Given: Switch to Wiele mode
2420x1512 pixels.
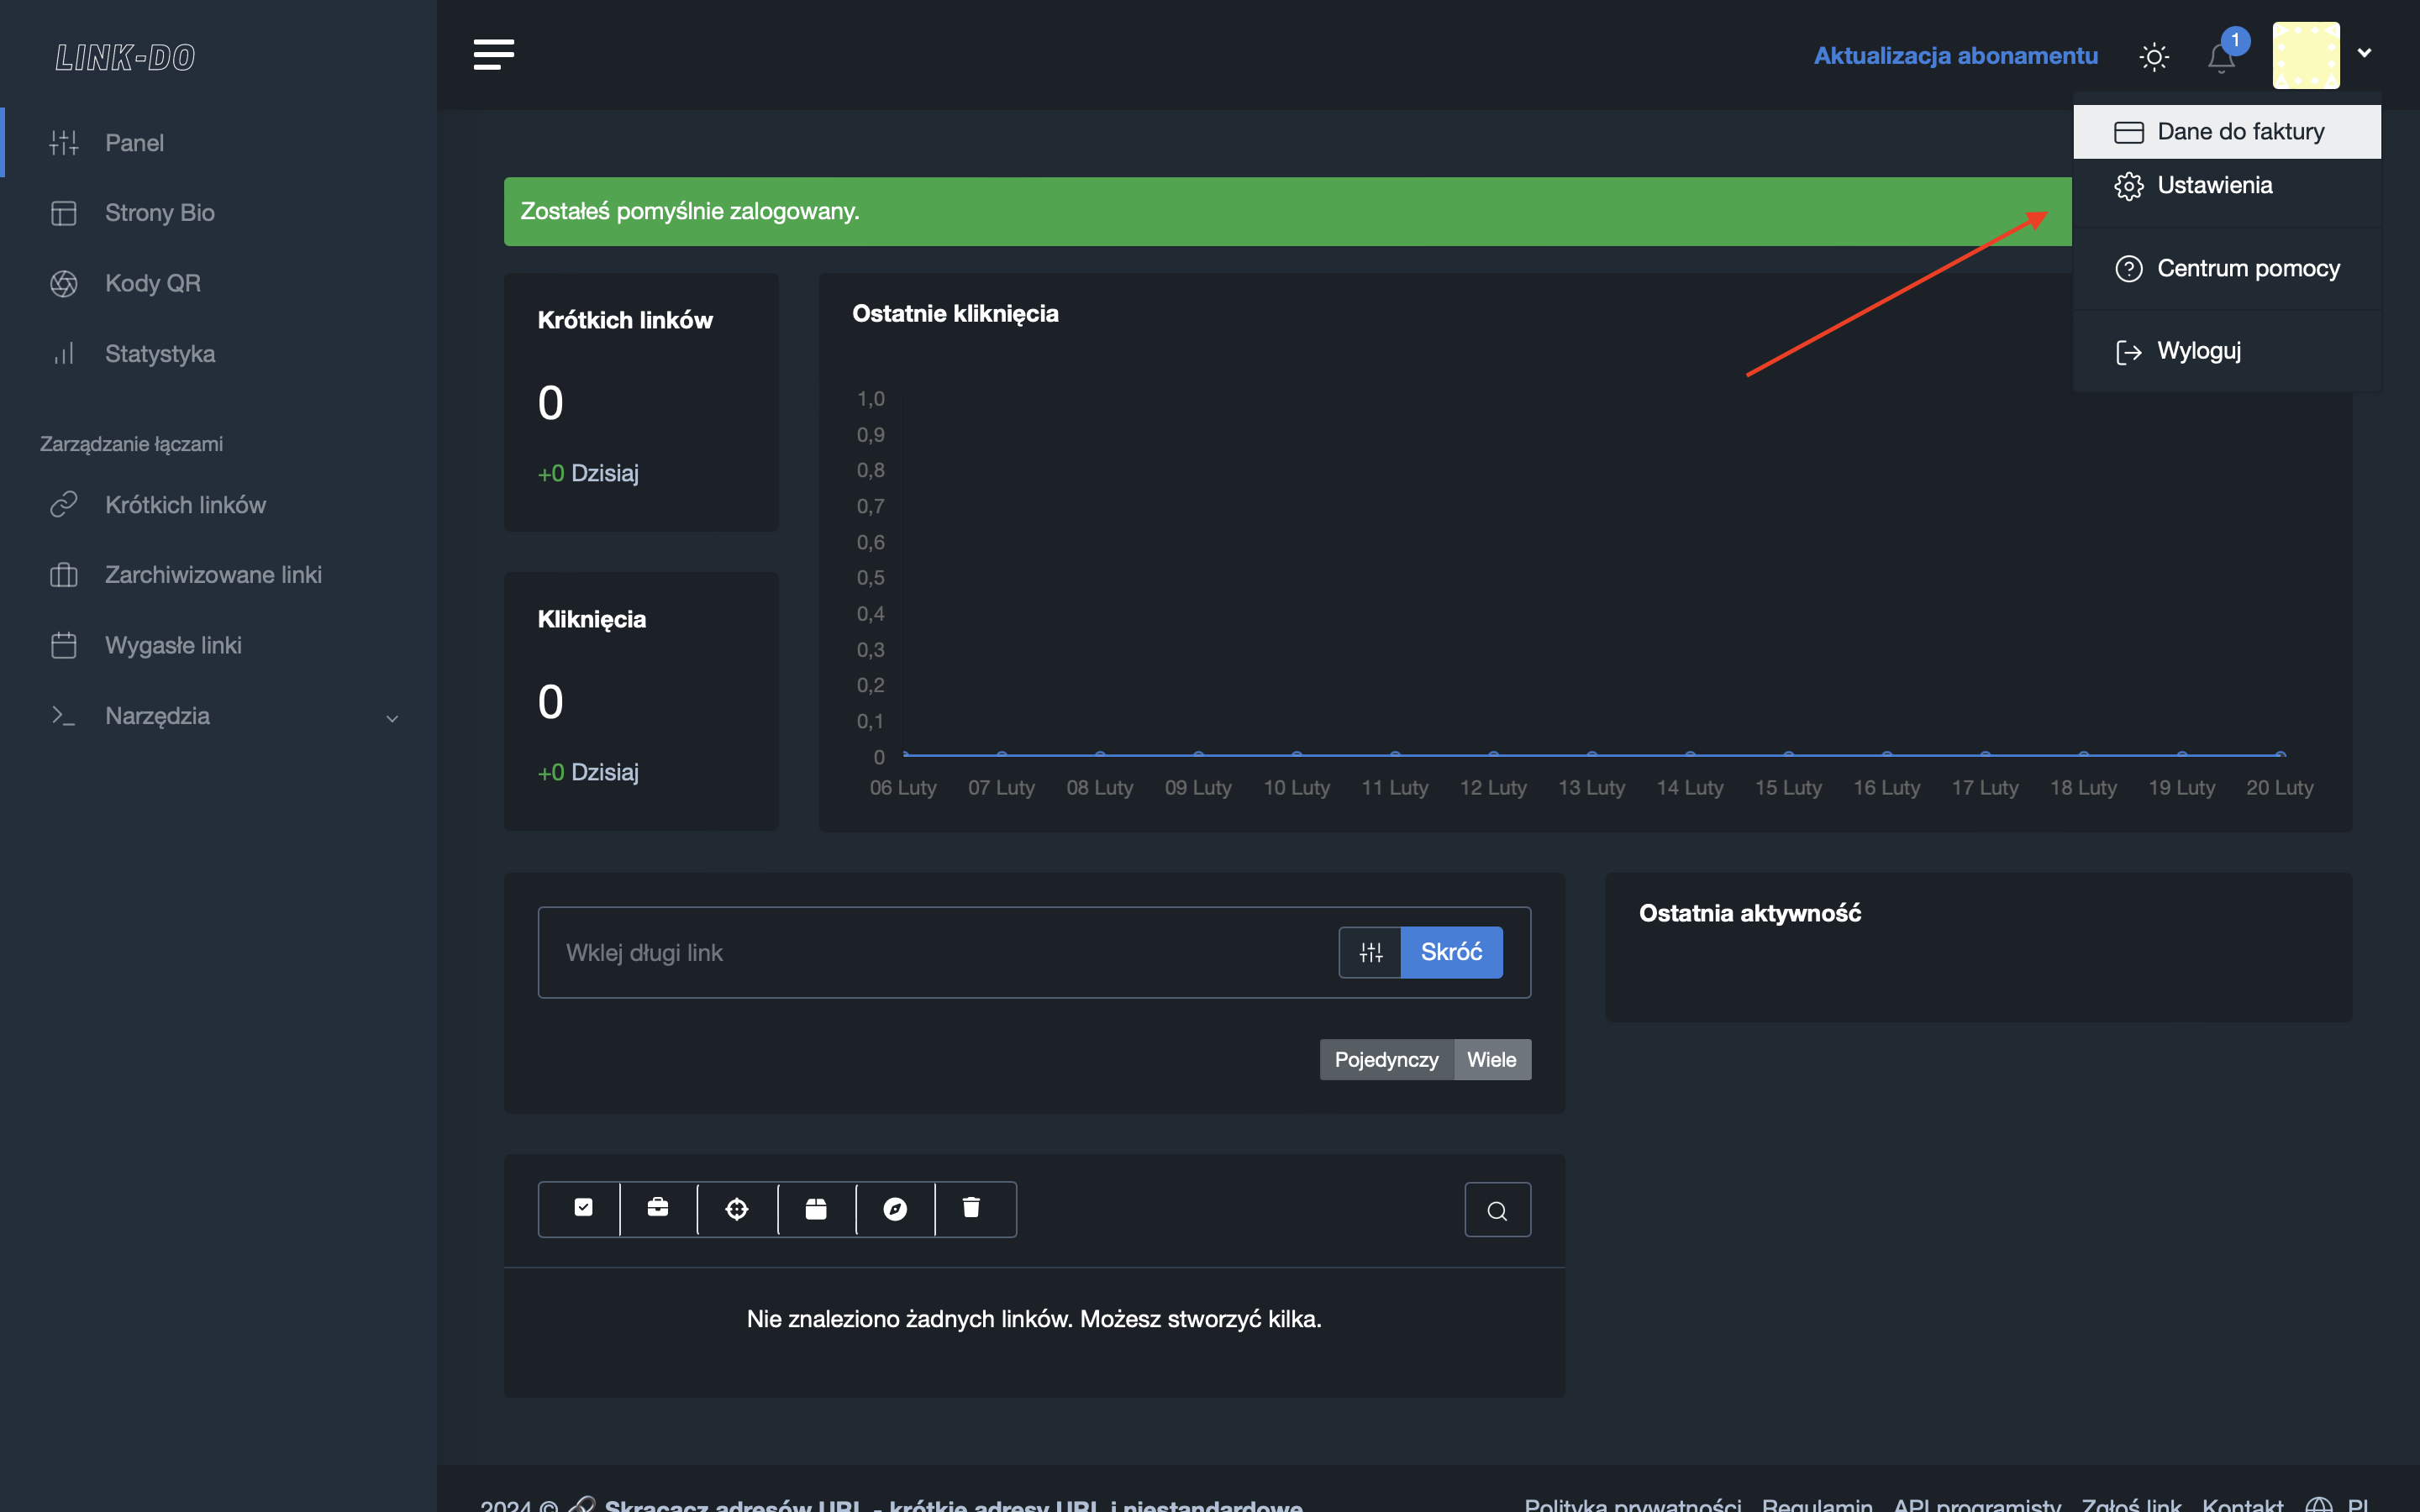Looking at the screenshot, I should pos(1491,1059).
